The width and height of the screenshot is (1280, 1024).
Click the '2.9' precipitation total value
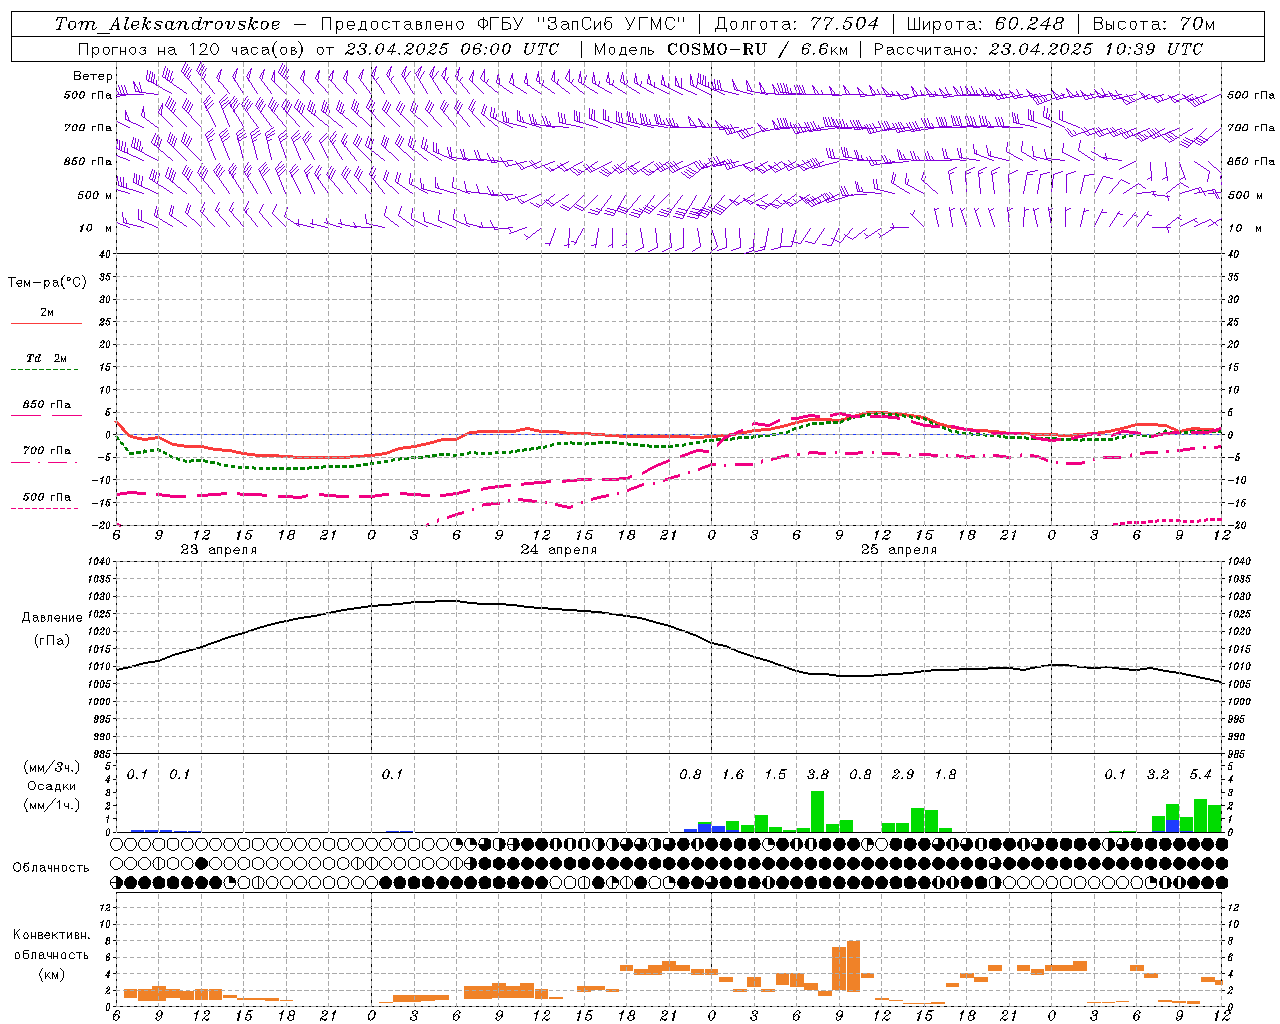pyautogui.click(x=903, y=774)
